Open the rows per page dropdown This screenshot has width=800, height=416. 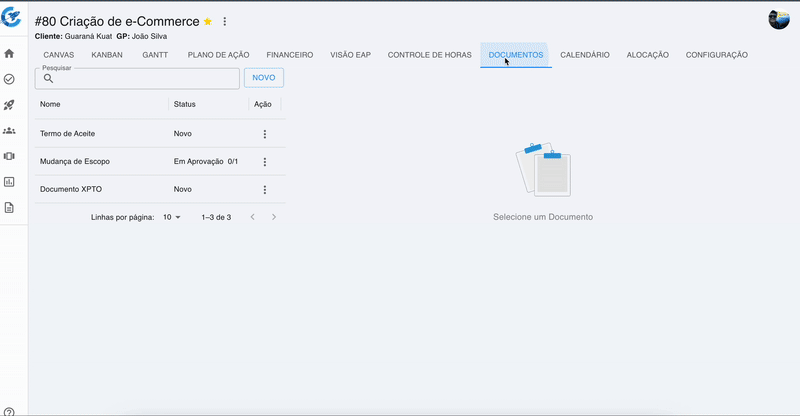tap(171, 217)
